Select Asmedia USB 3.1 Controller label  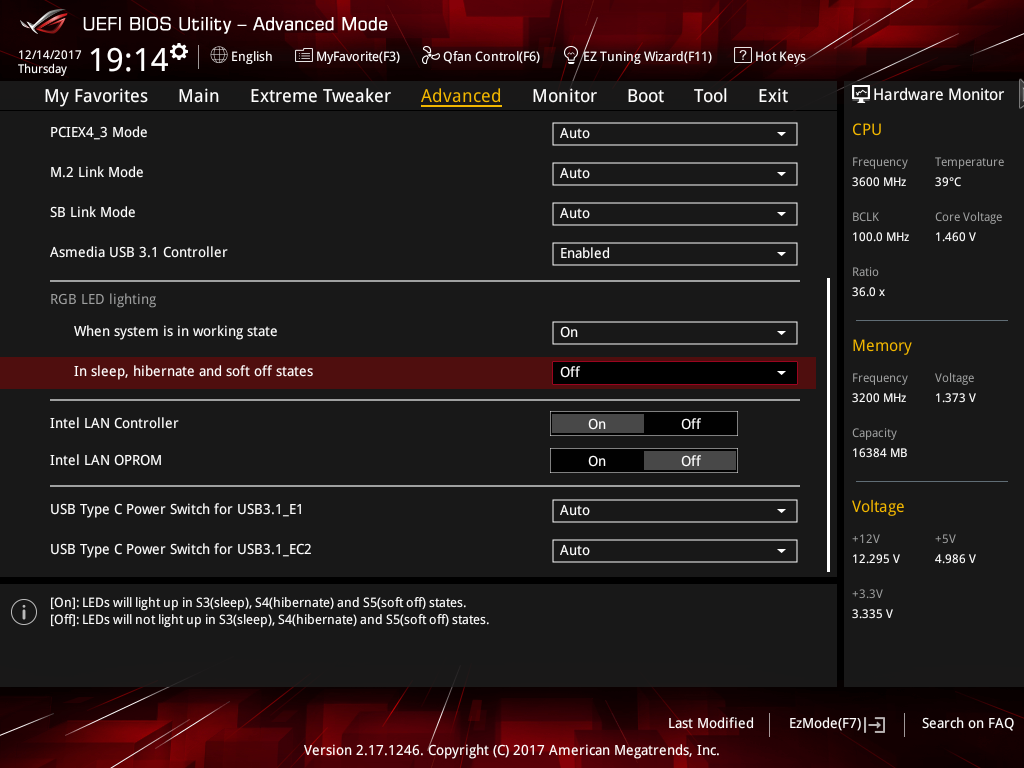(x=138, y=252)
